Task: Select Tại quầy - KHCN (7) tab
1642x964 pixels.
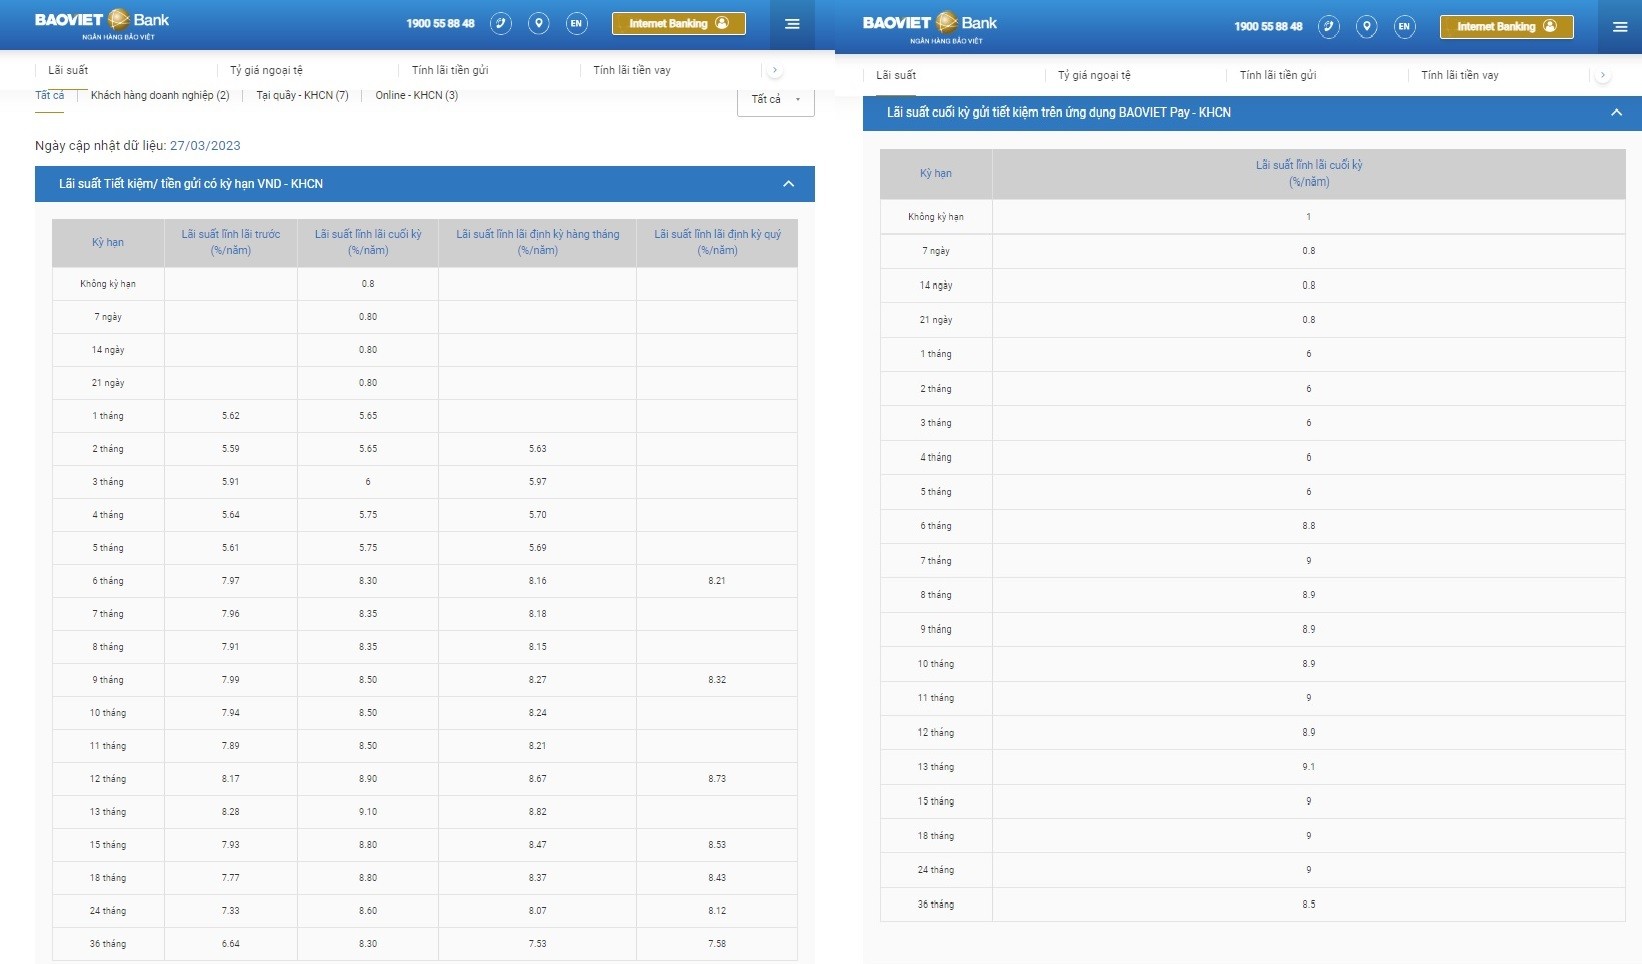Action: pos(302,96)
